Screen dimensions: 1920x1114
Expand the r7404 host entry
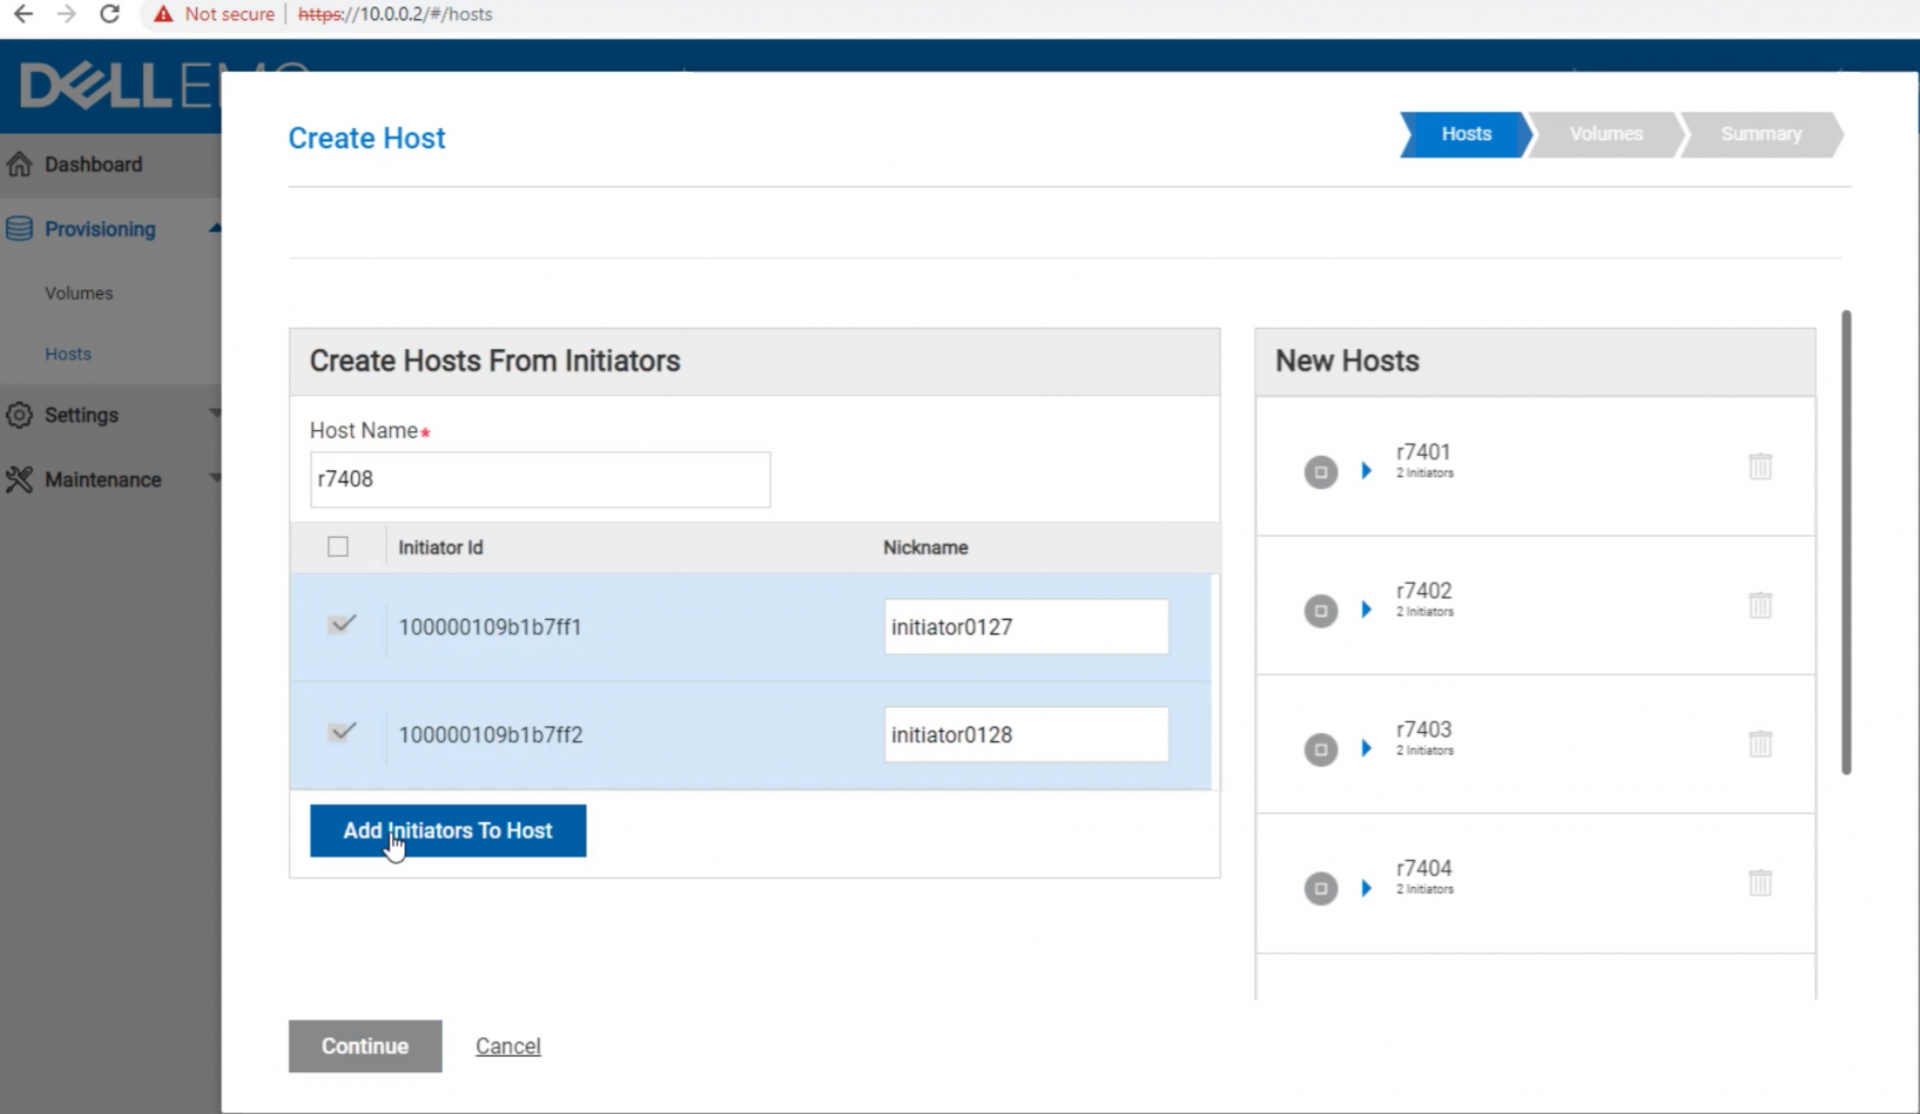(x=1366, y=888)
